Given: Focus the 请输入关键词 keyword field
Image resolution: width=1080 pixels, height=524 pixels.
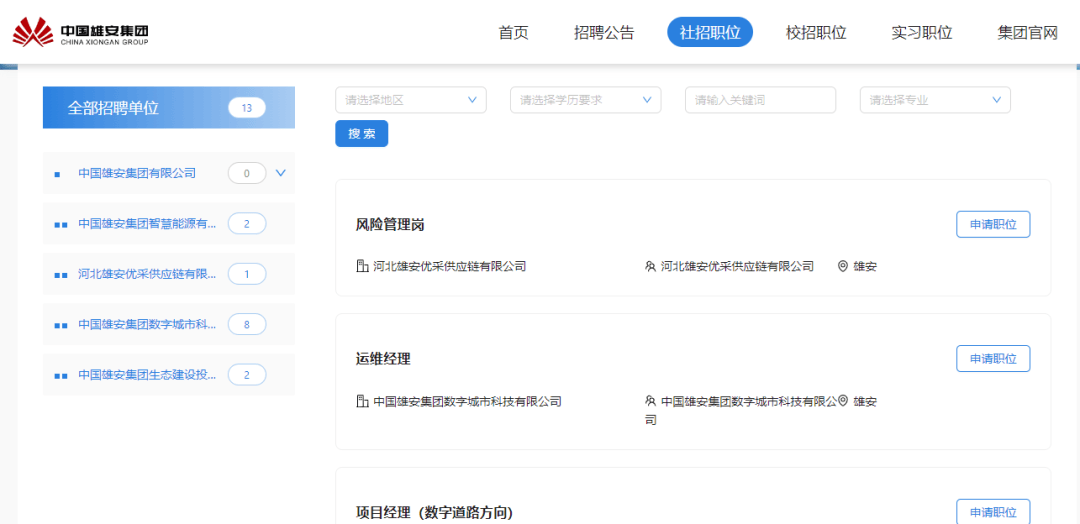Looking at the screenshot, I should (x=760, y=100).
